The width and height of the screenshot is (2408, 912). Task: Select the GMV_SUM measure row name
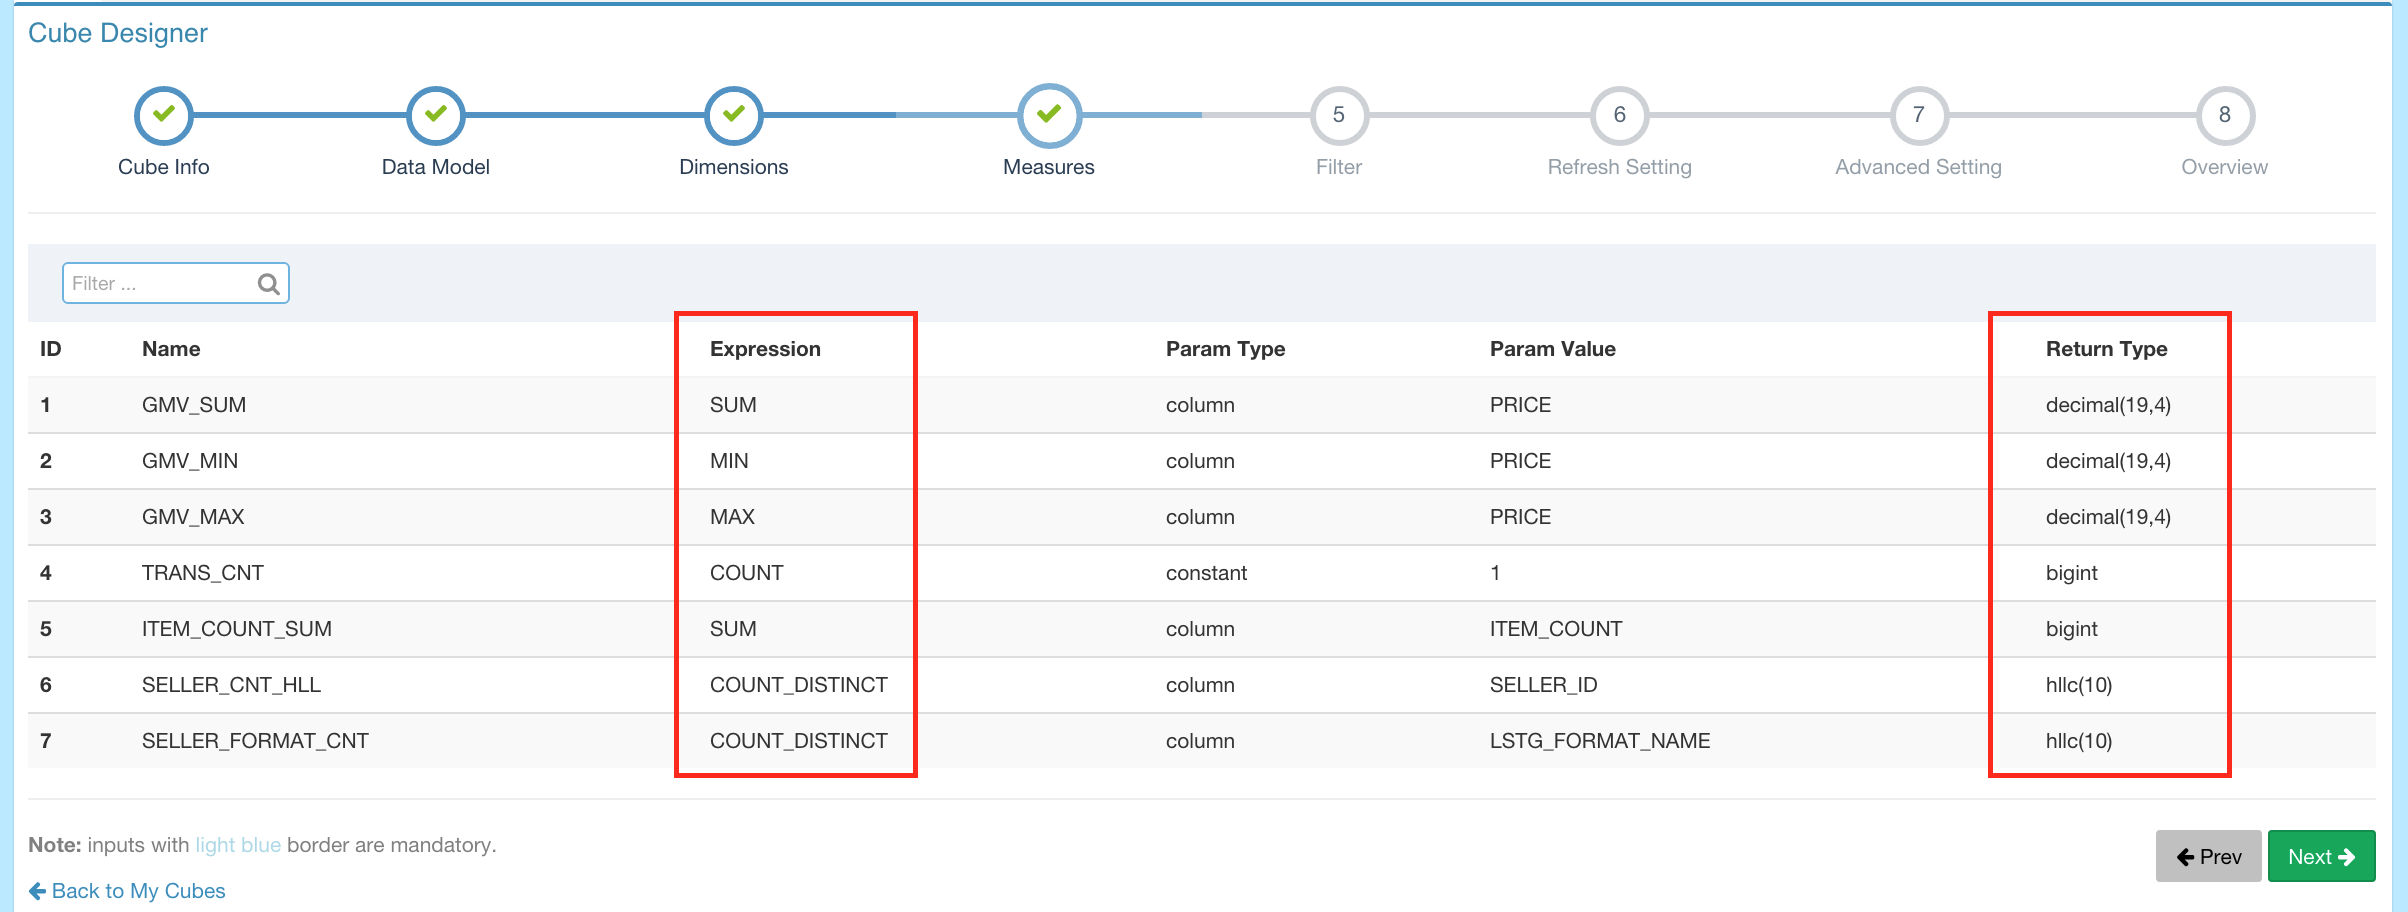(194, 405)
